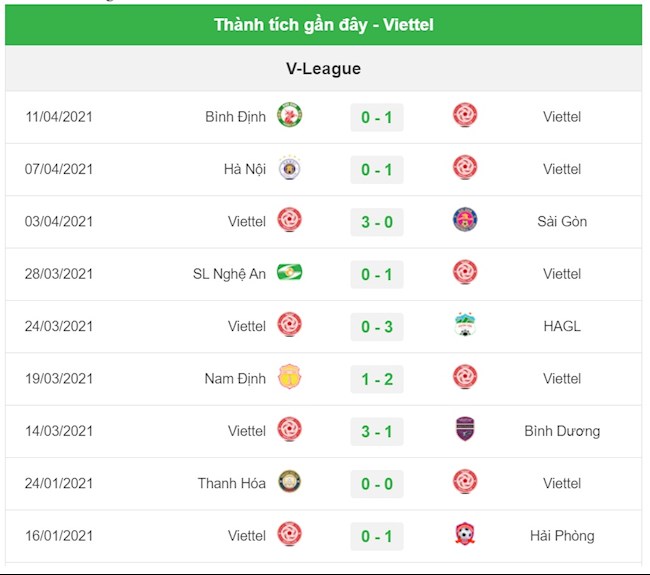Screen dimensions: 650x575
Task: Open the 3 - 0 score versus Sài Gòn
Action: coord(377,222)
